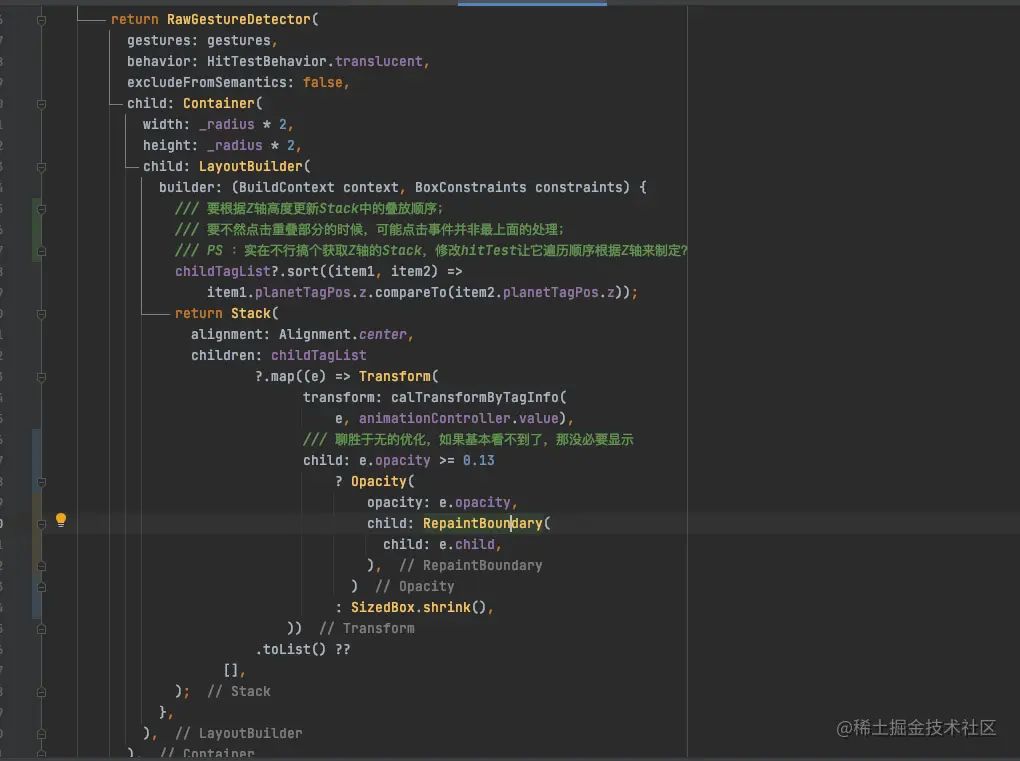Collapse the 'child: LayoutBuilder(' fold marker
Image resolution: width=1020 pixels, height=761 pixels.
tap(42, 167)
